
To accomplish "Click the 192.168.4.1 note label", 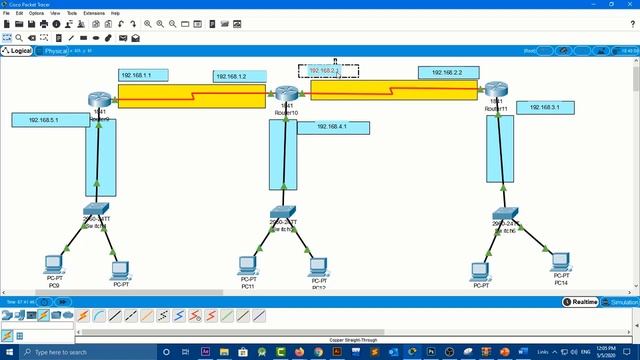I will click(x=333, y=127).
